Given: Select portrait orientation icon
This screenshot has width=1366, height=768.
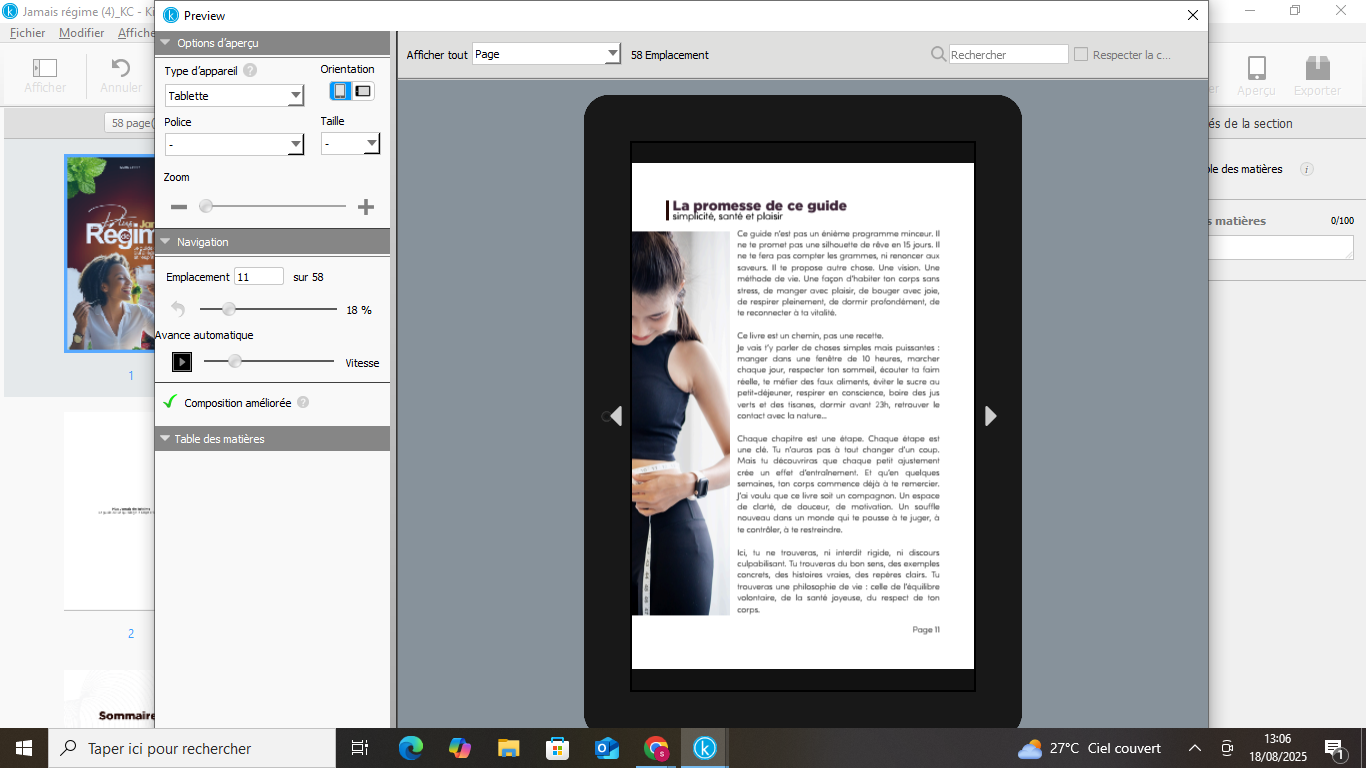Looking at the screenshot, I should point(341,91).
